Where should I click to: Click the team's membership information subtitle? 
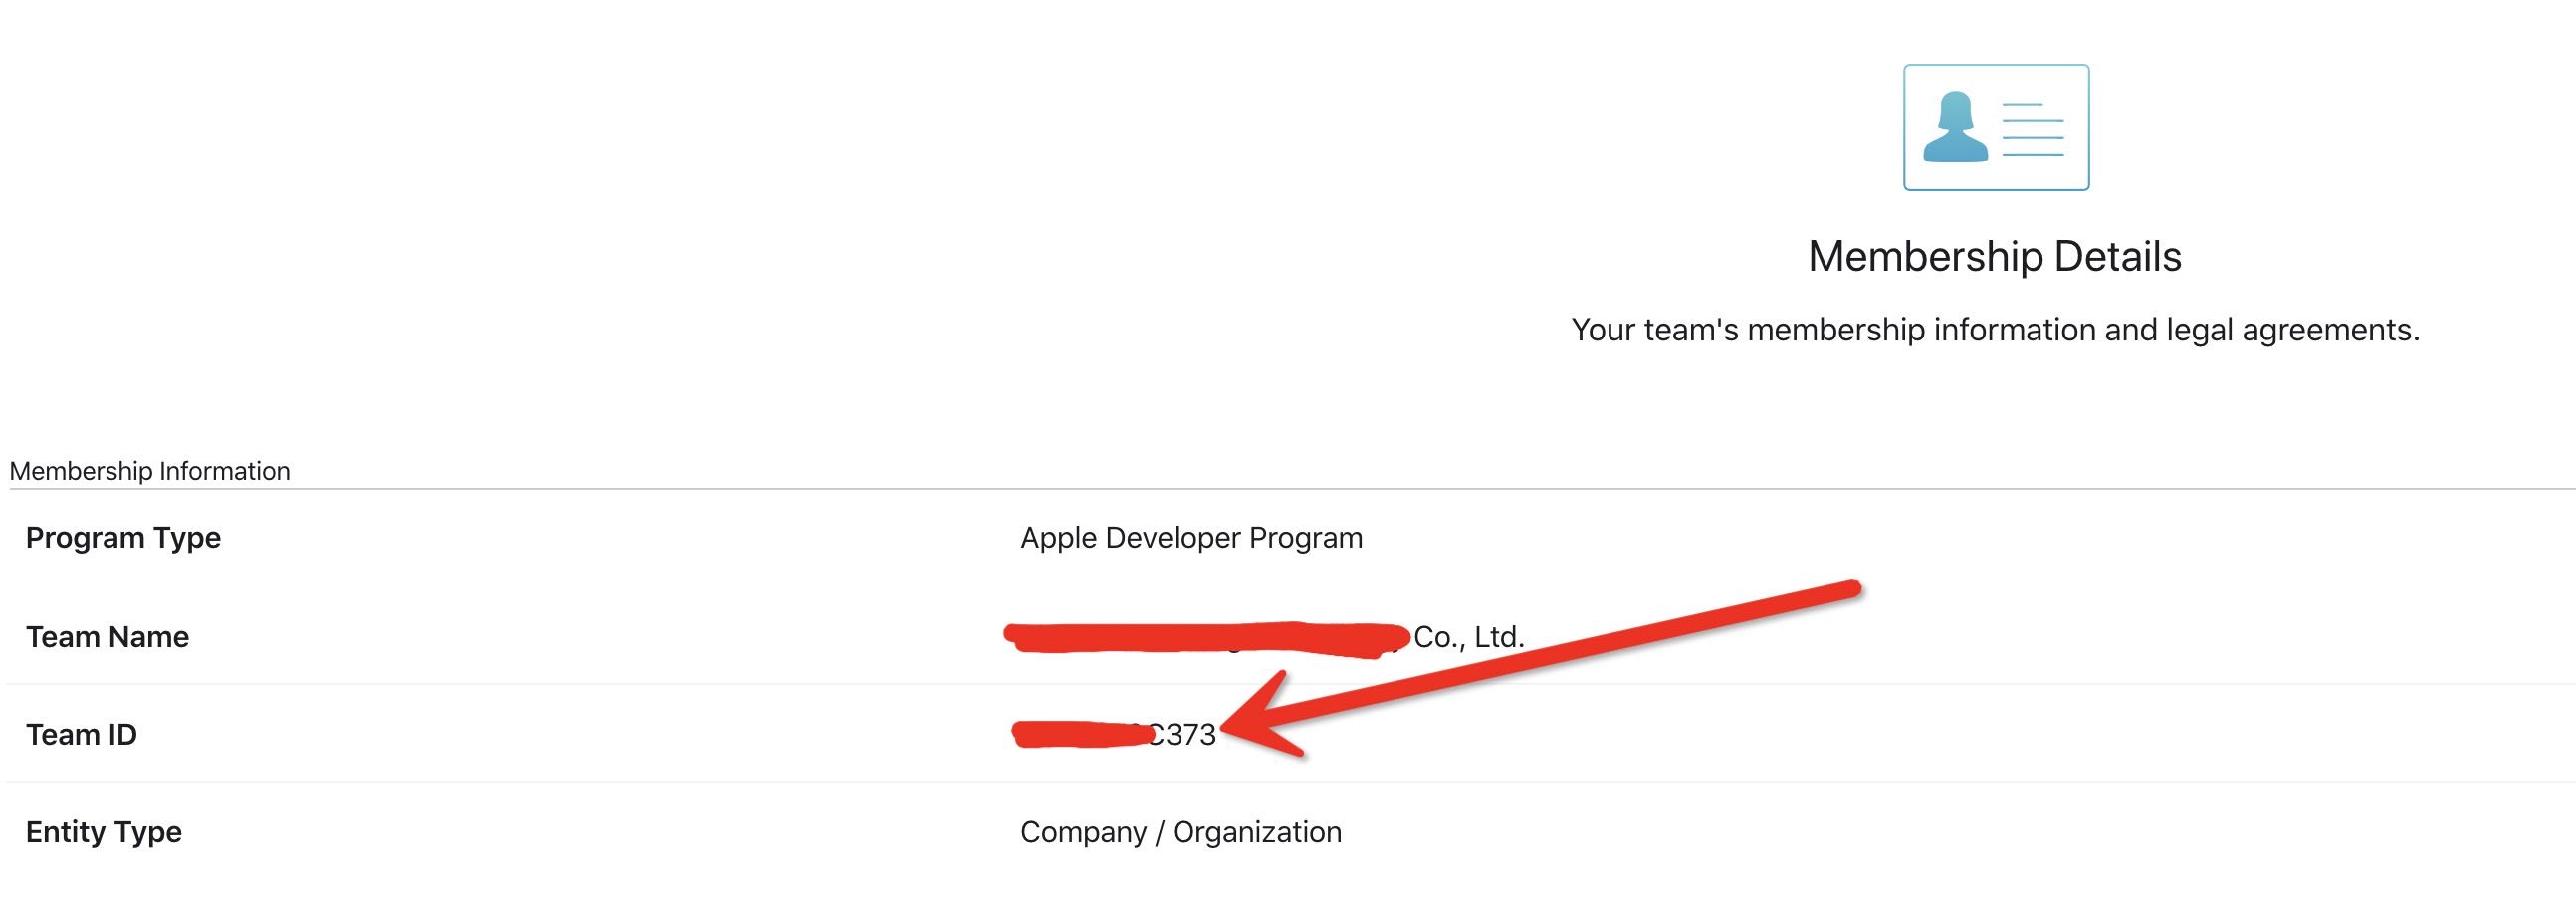coord(1995,330)
